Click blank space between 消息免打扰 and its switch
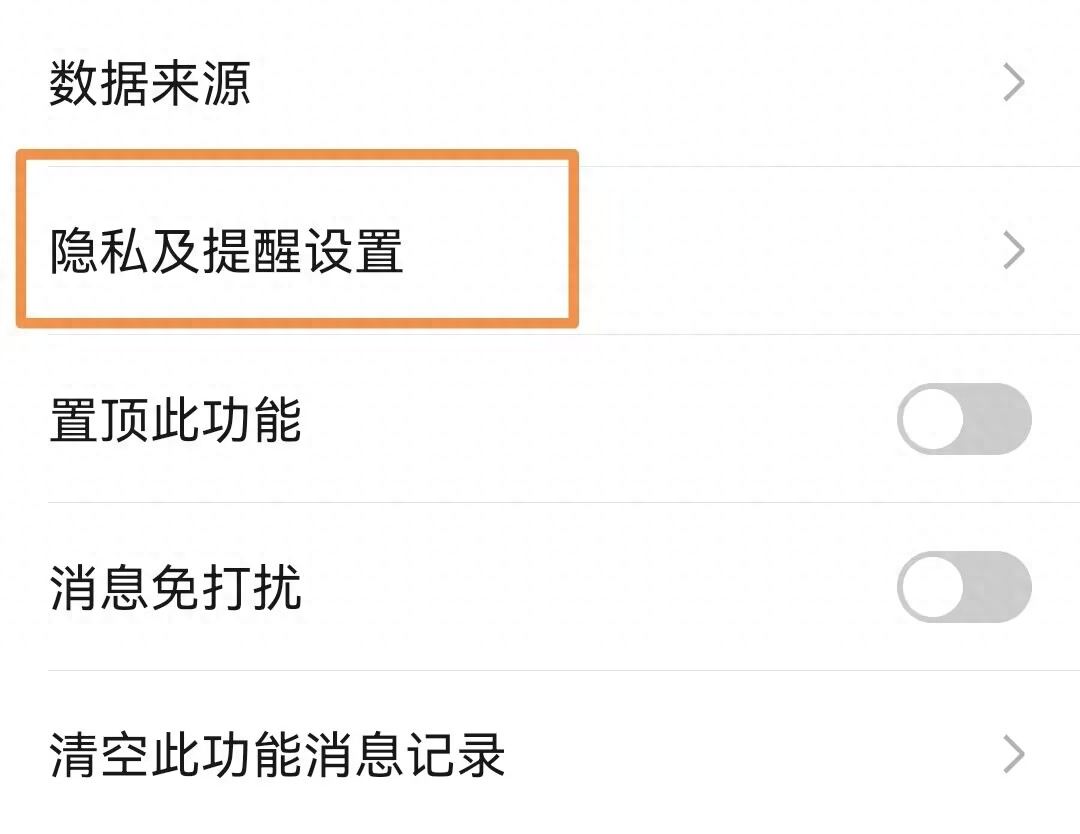Viewport: 1080px width, 834px height. 600,588
